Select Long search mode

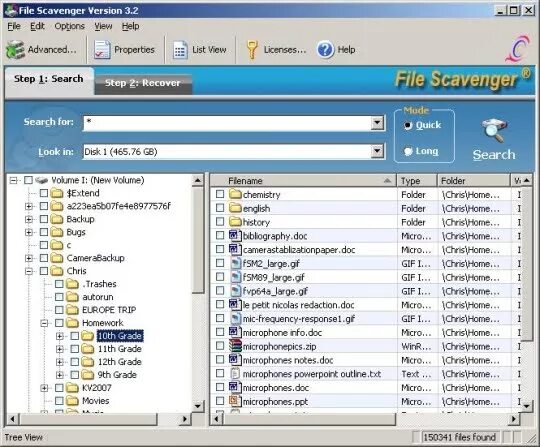tap(408, 151)
